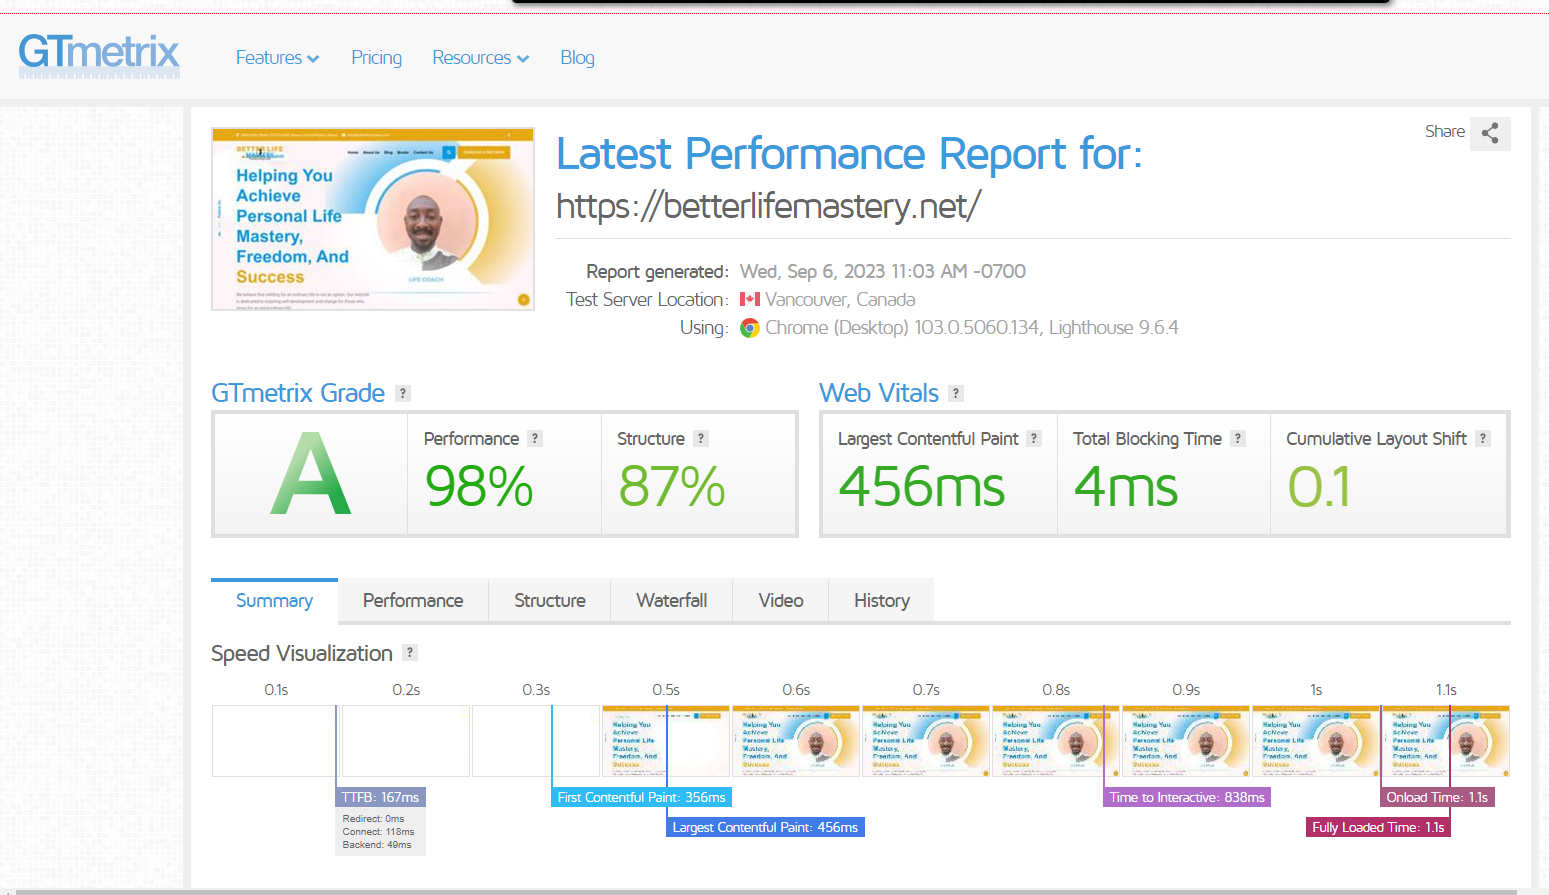
Task: Select the Video tab
Action: [780, 601]
